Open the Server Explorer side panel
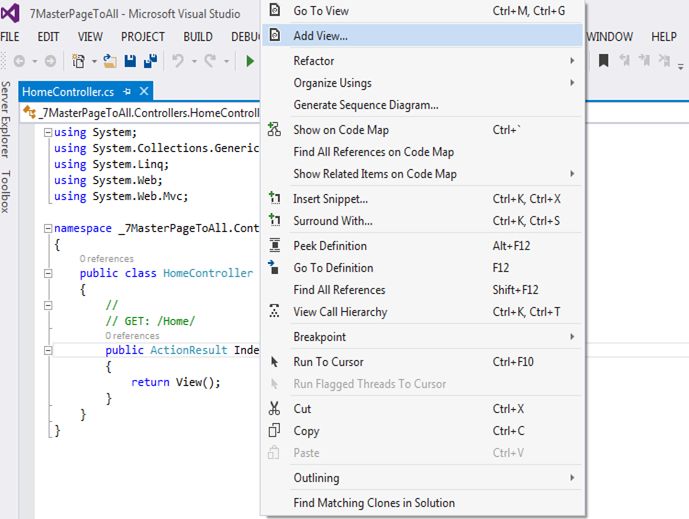 6,122
